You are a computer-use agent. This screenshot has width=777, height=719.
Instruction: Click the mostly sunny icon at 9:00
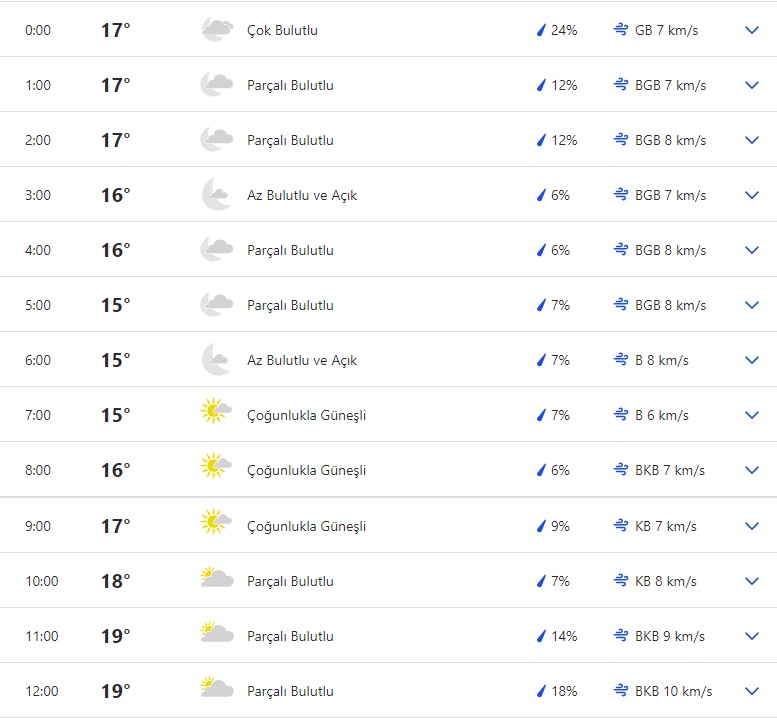coord(216,526)
